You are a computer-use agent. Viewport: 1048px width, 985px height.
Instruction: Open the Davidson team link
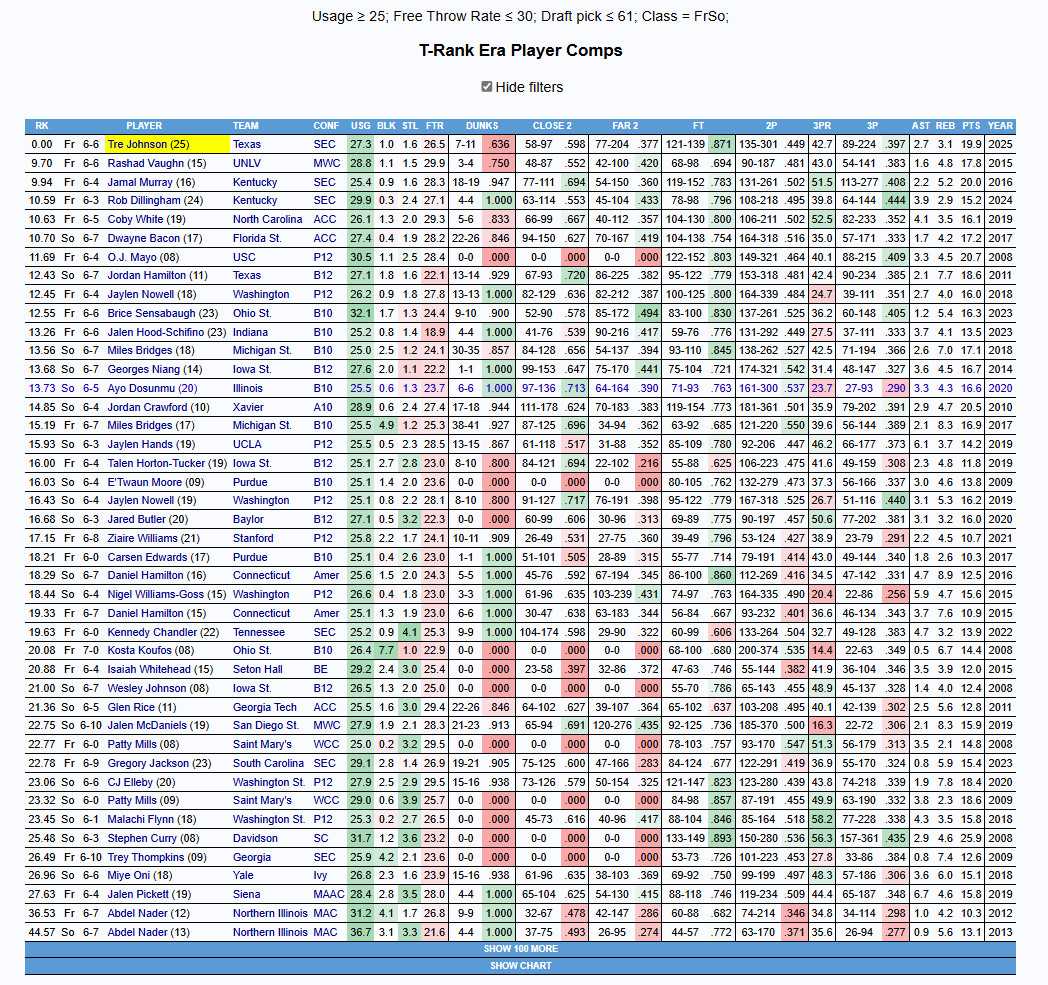(x=256, y=838)
